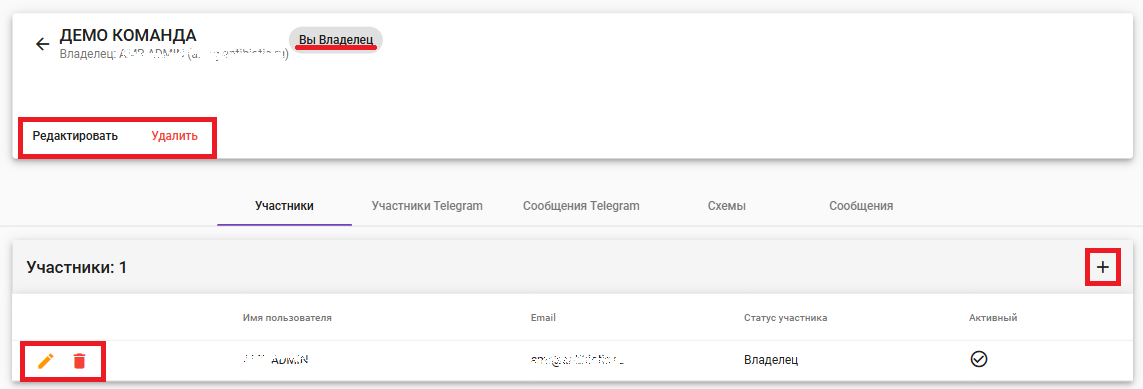Click the Имя пользователя column header
The width and height of the screenshot is (1143, 389).
[x=287, y=318]
